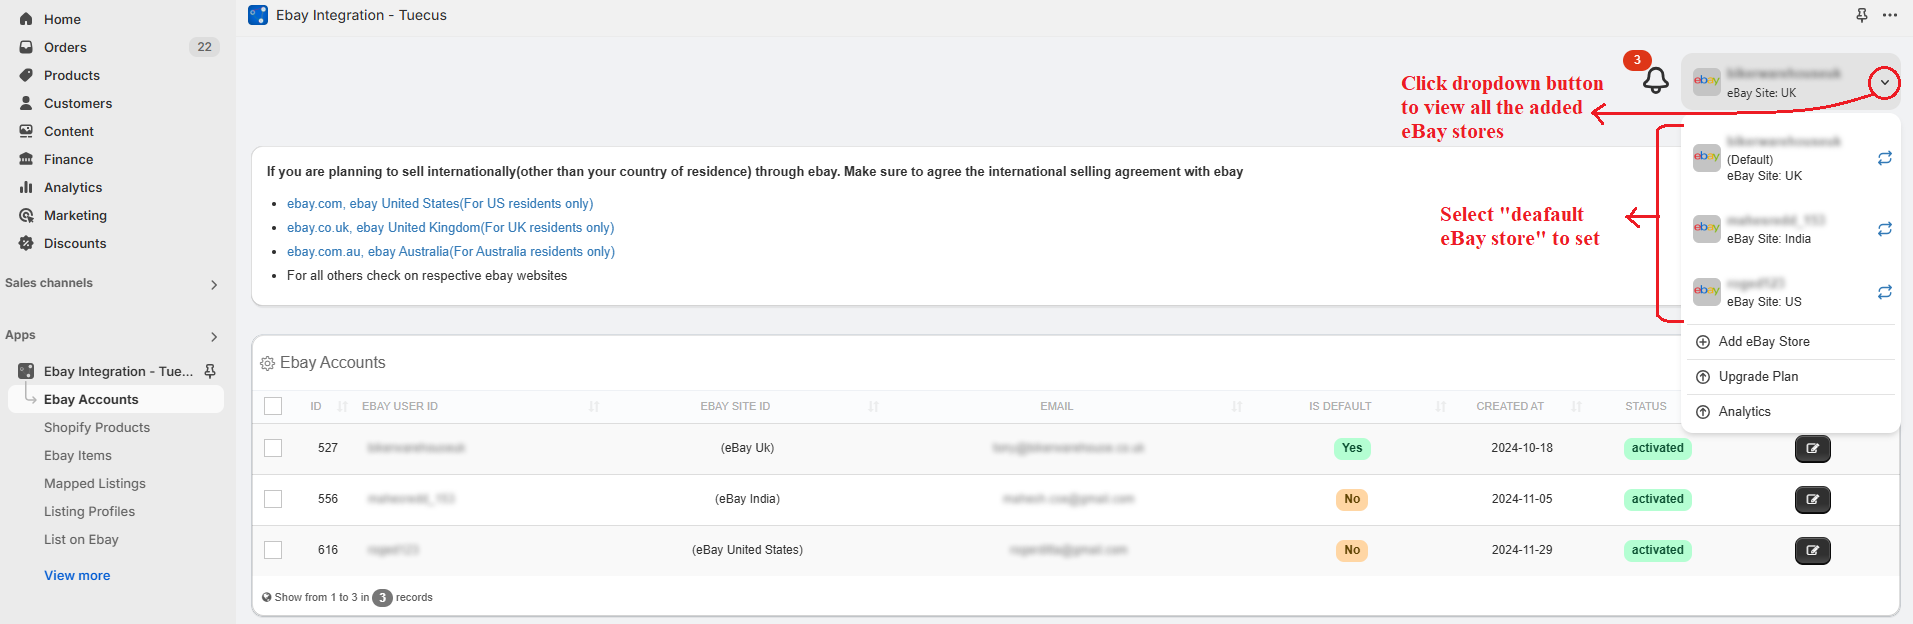This screenshot has height=624, width=1913.
Task: Switch to eBay India store sync icon
Action: pos(1884,229)
